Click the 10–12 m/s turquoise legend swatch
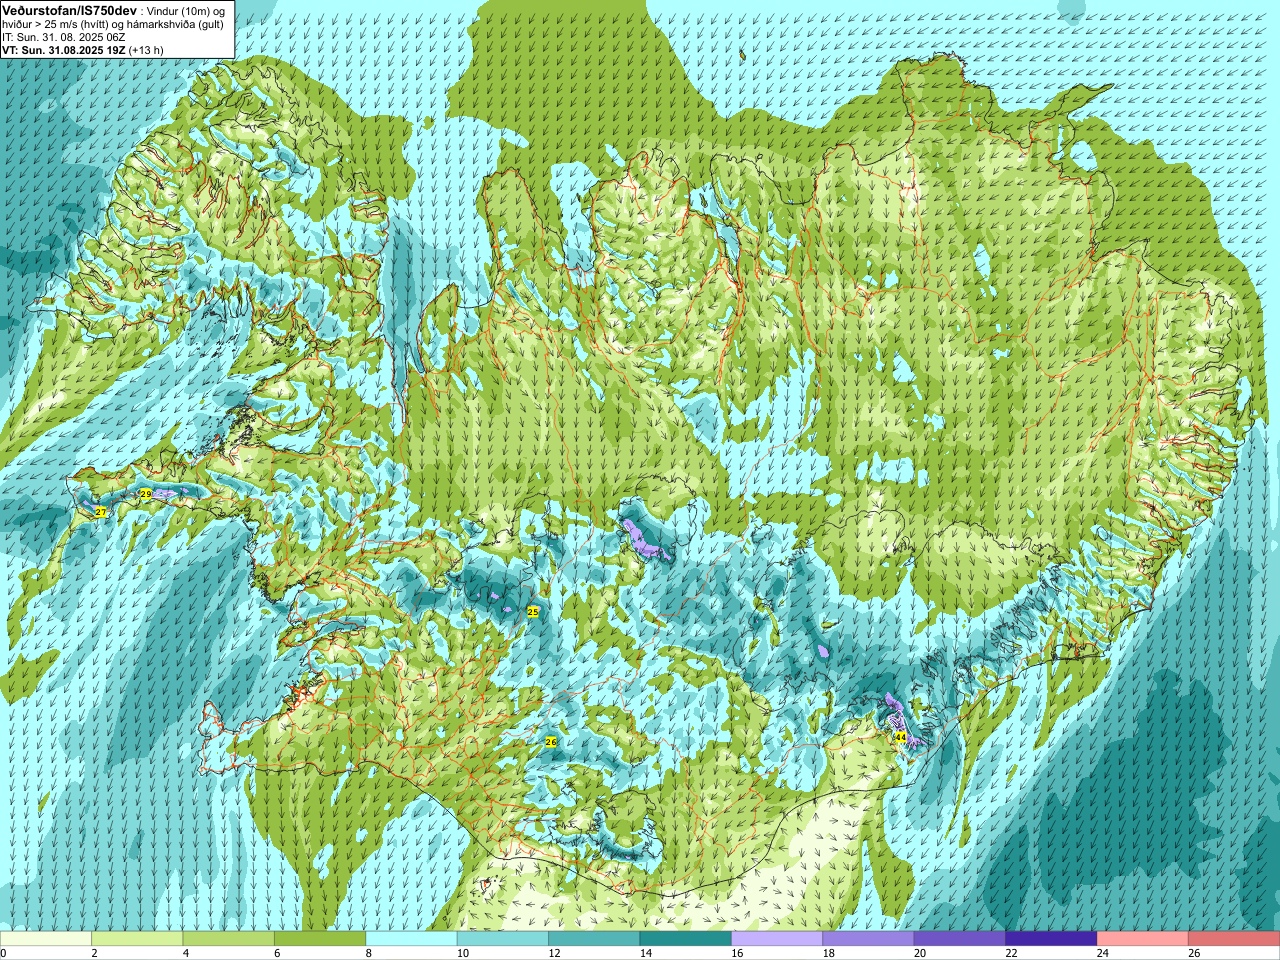This screenshot has width=1280, height=960. click(x=502, y=939)
